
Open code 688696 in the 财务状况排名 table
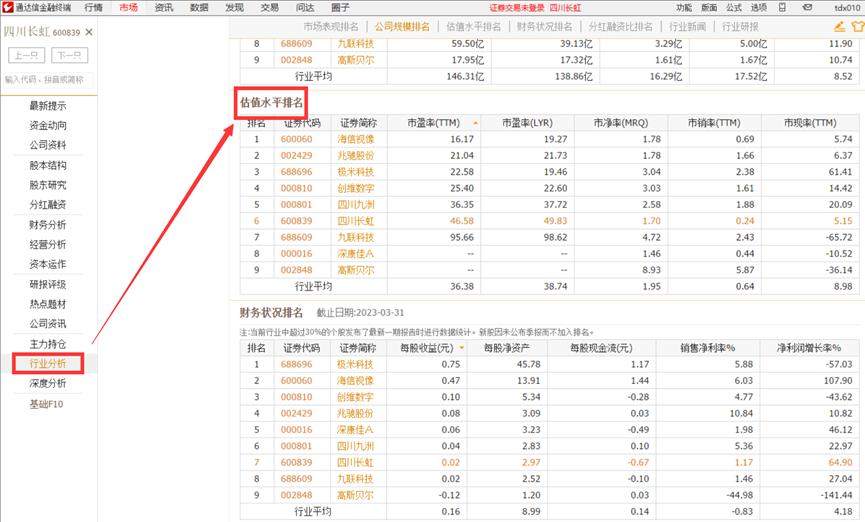pos(296,364)
